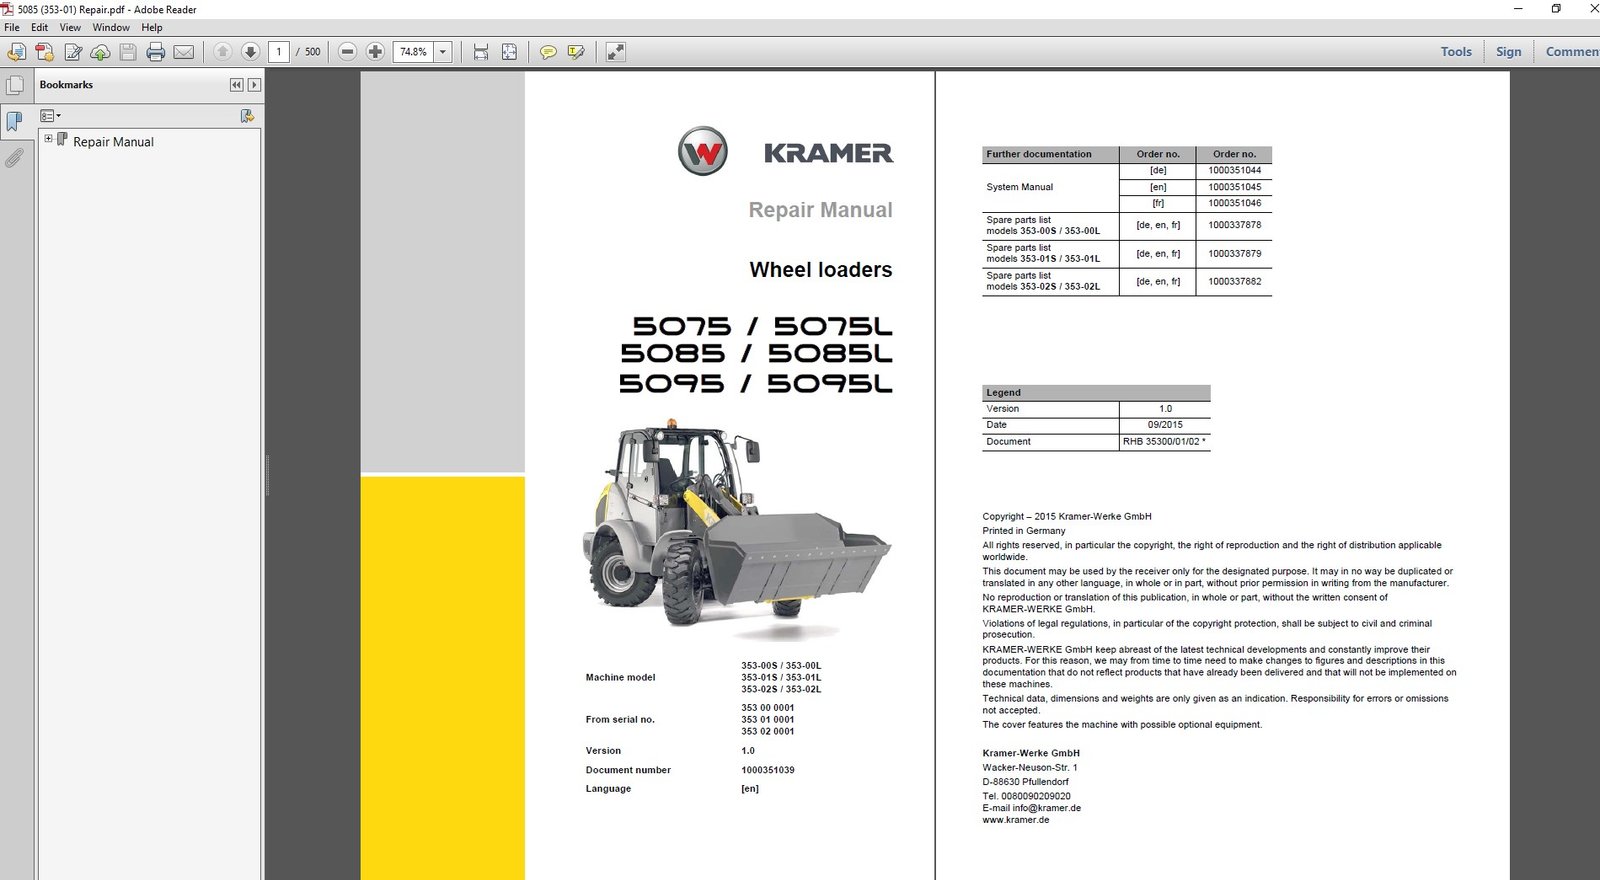Toggle the Bookmarks panel button

(x=15, y=121)
